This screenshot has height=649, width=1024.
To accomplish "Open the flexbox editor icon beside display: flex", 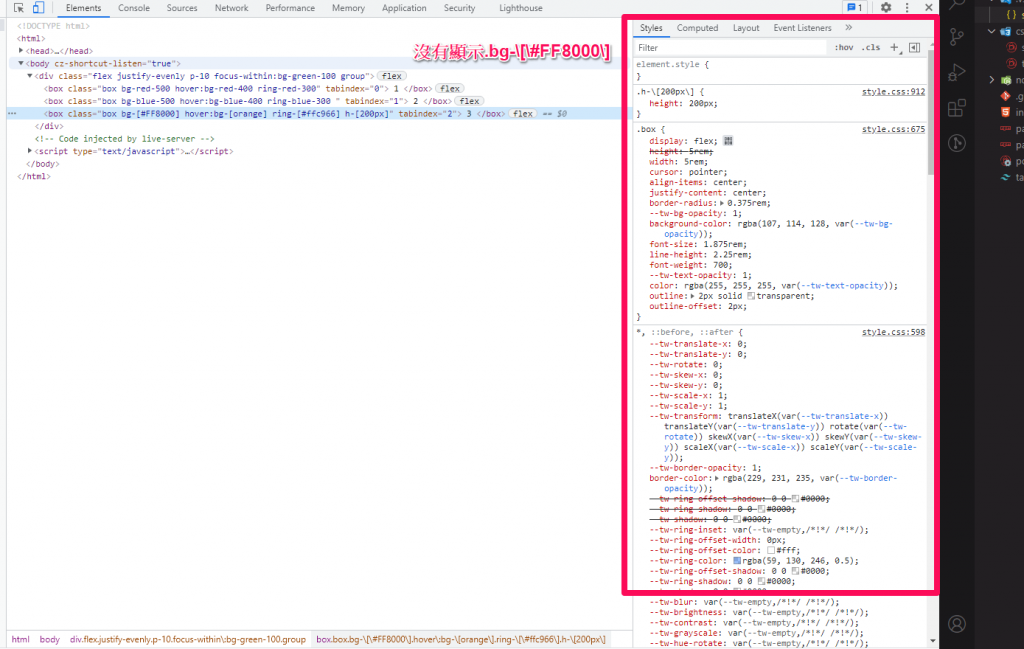I will coord(728,141).
